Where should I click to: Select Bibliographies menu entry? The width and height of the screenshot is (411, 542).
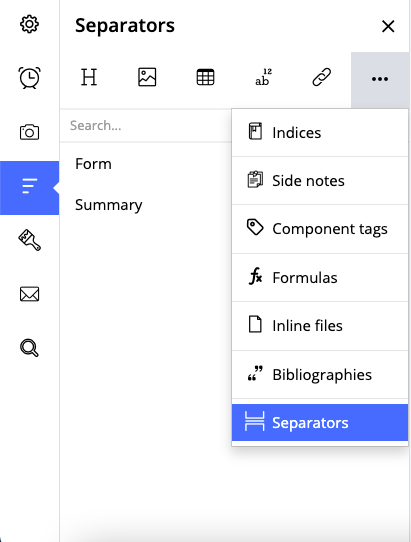[x=320, y=375]
